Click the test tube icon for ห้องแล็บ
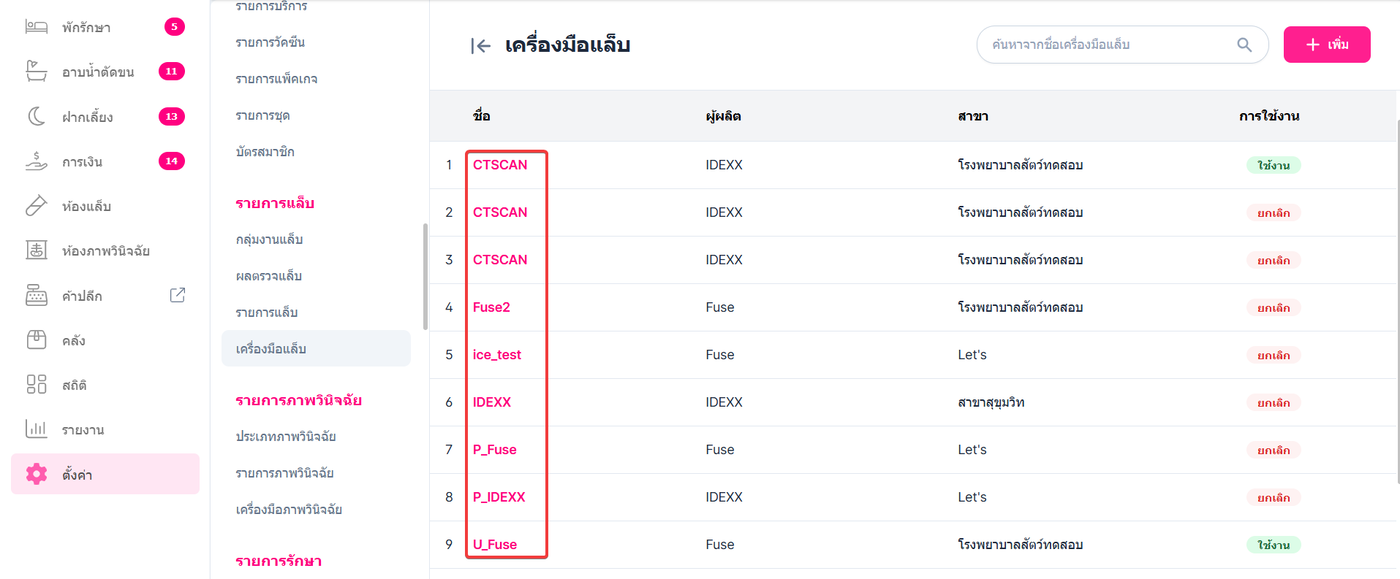This screenshot has width=1400, height=579. click(x=37, y=206)
